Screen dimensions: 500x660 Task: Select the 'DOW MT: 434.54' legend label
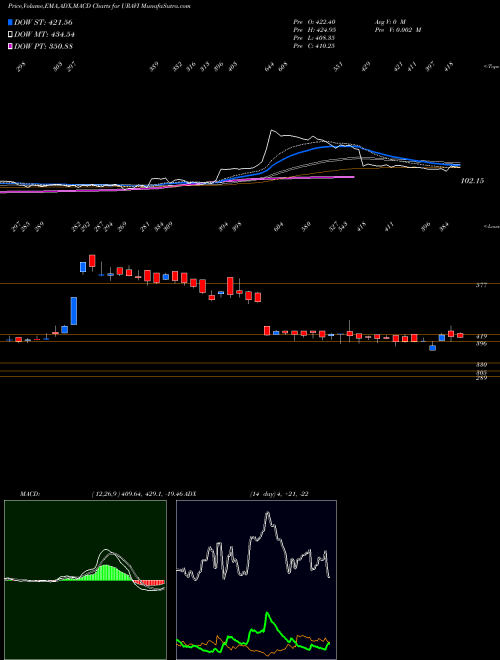click(x=44, y=34)
